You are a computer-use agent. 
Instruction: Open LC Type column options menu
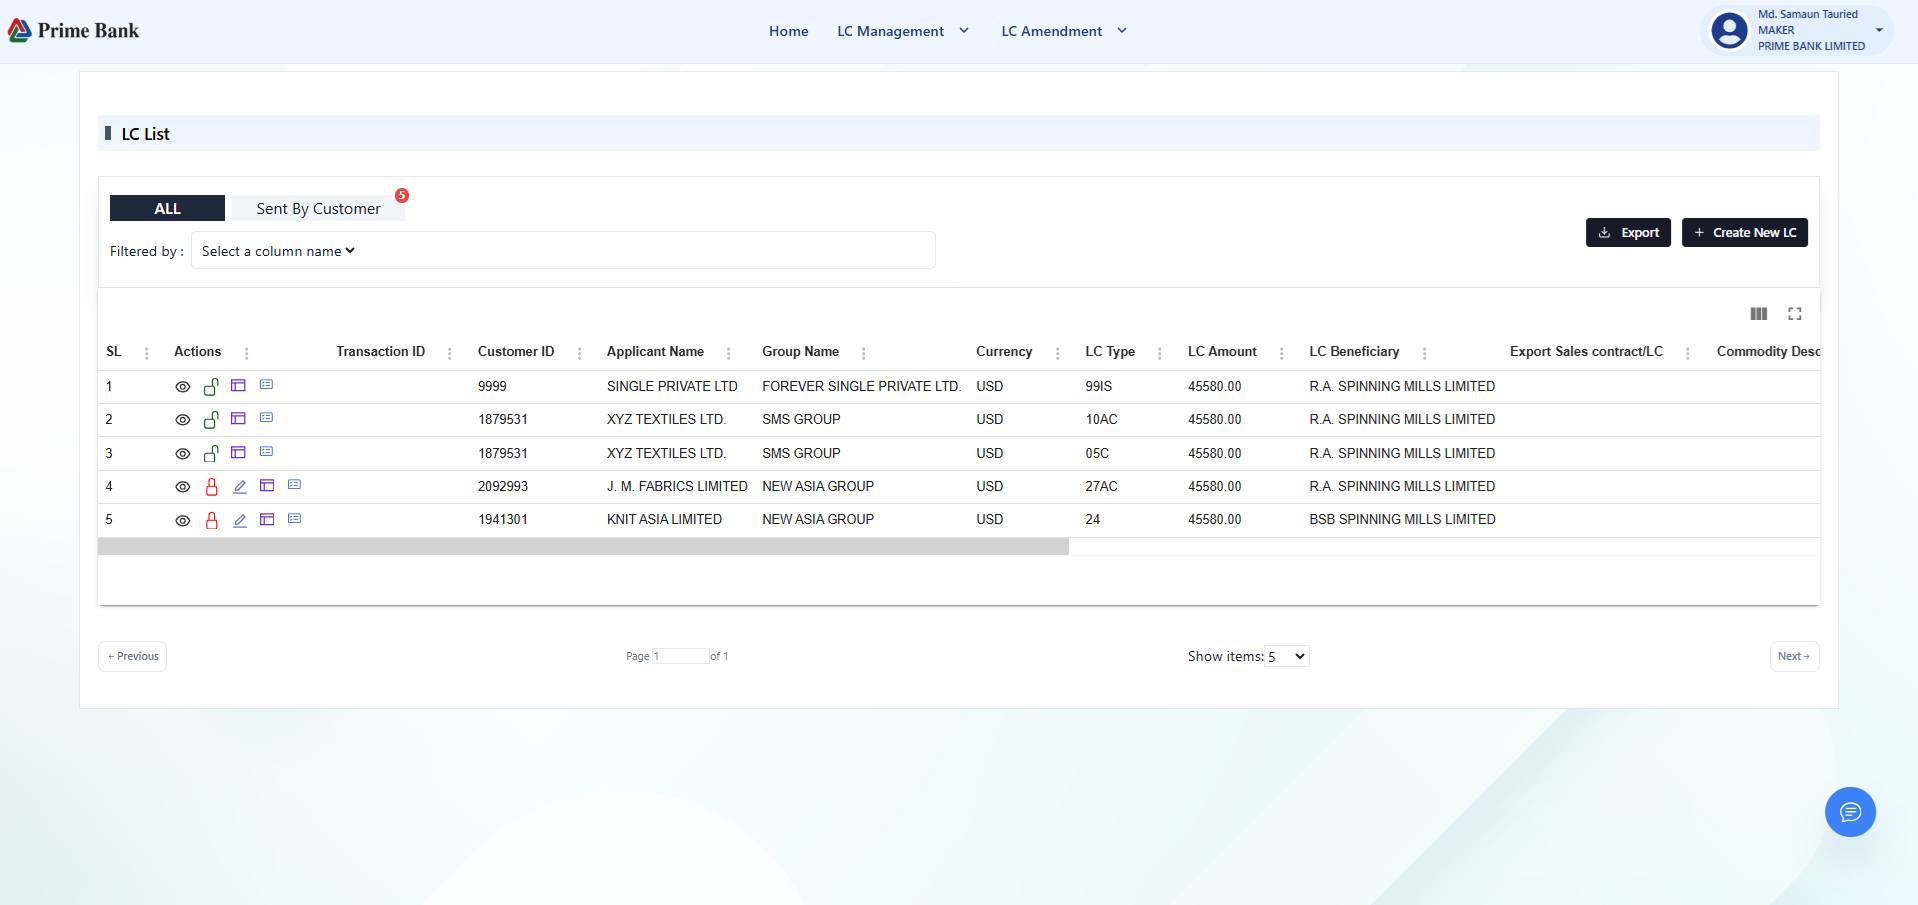1159,353
